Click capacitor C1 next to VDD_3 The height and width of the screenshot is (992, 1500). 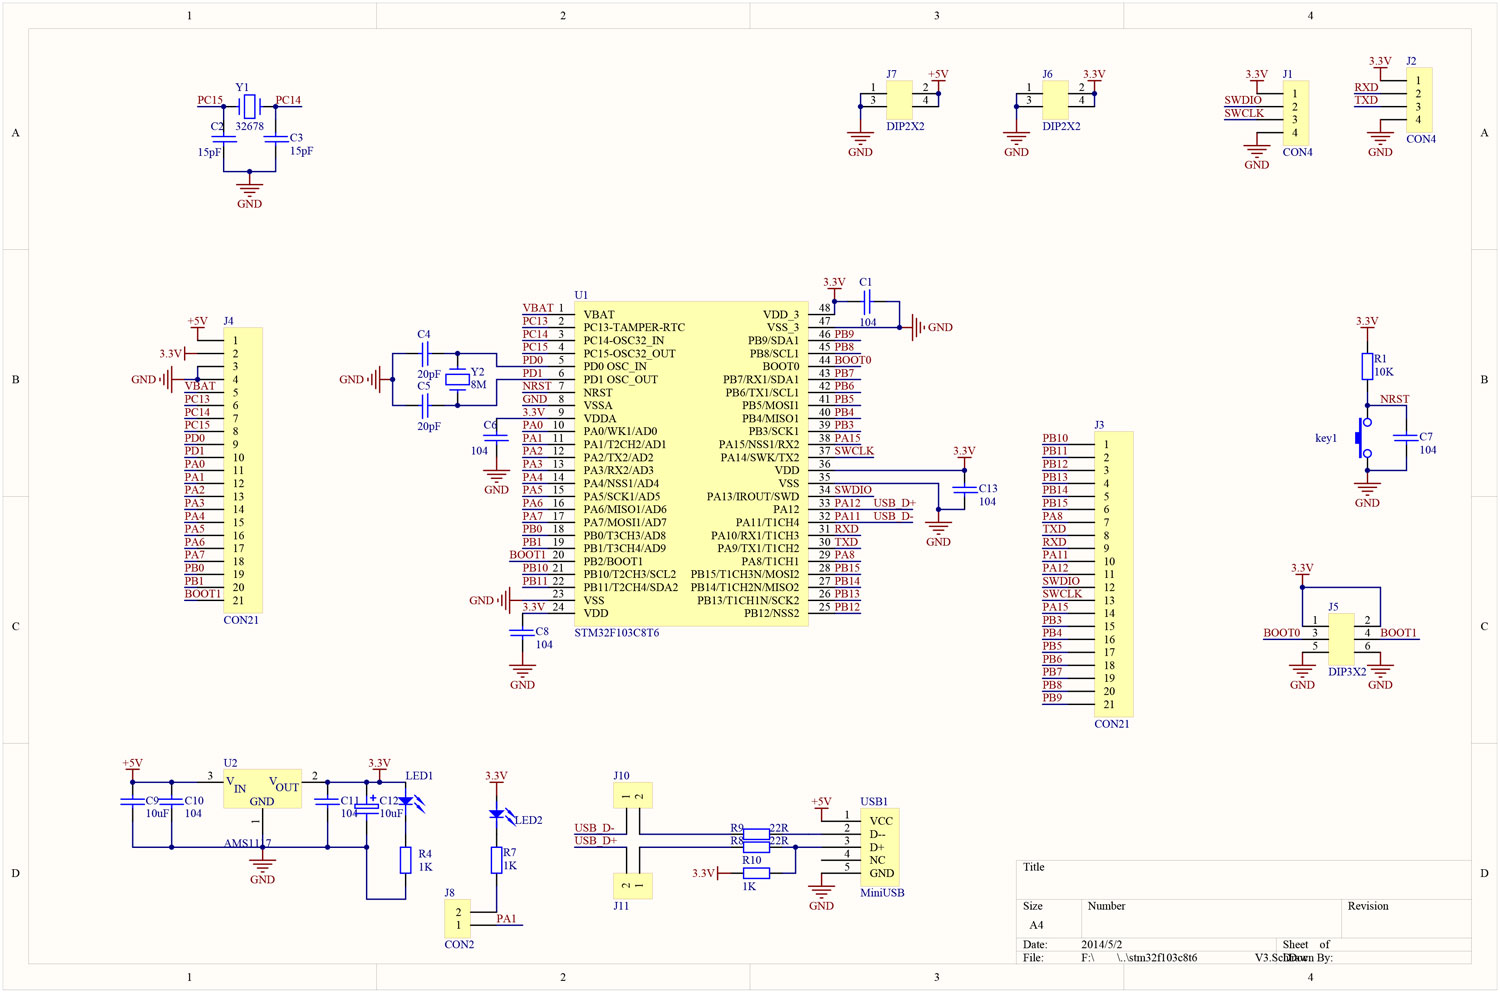tap(866, 301)
